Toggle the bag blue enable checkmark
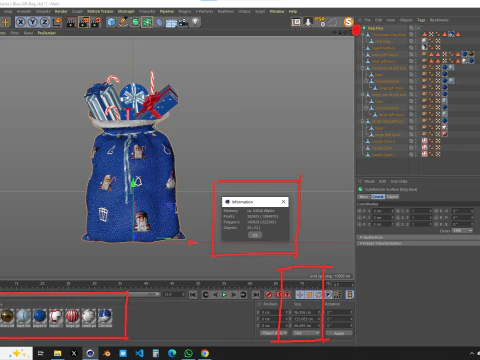 pos(419,28)
